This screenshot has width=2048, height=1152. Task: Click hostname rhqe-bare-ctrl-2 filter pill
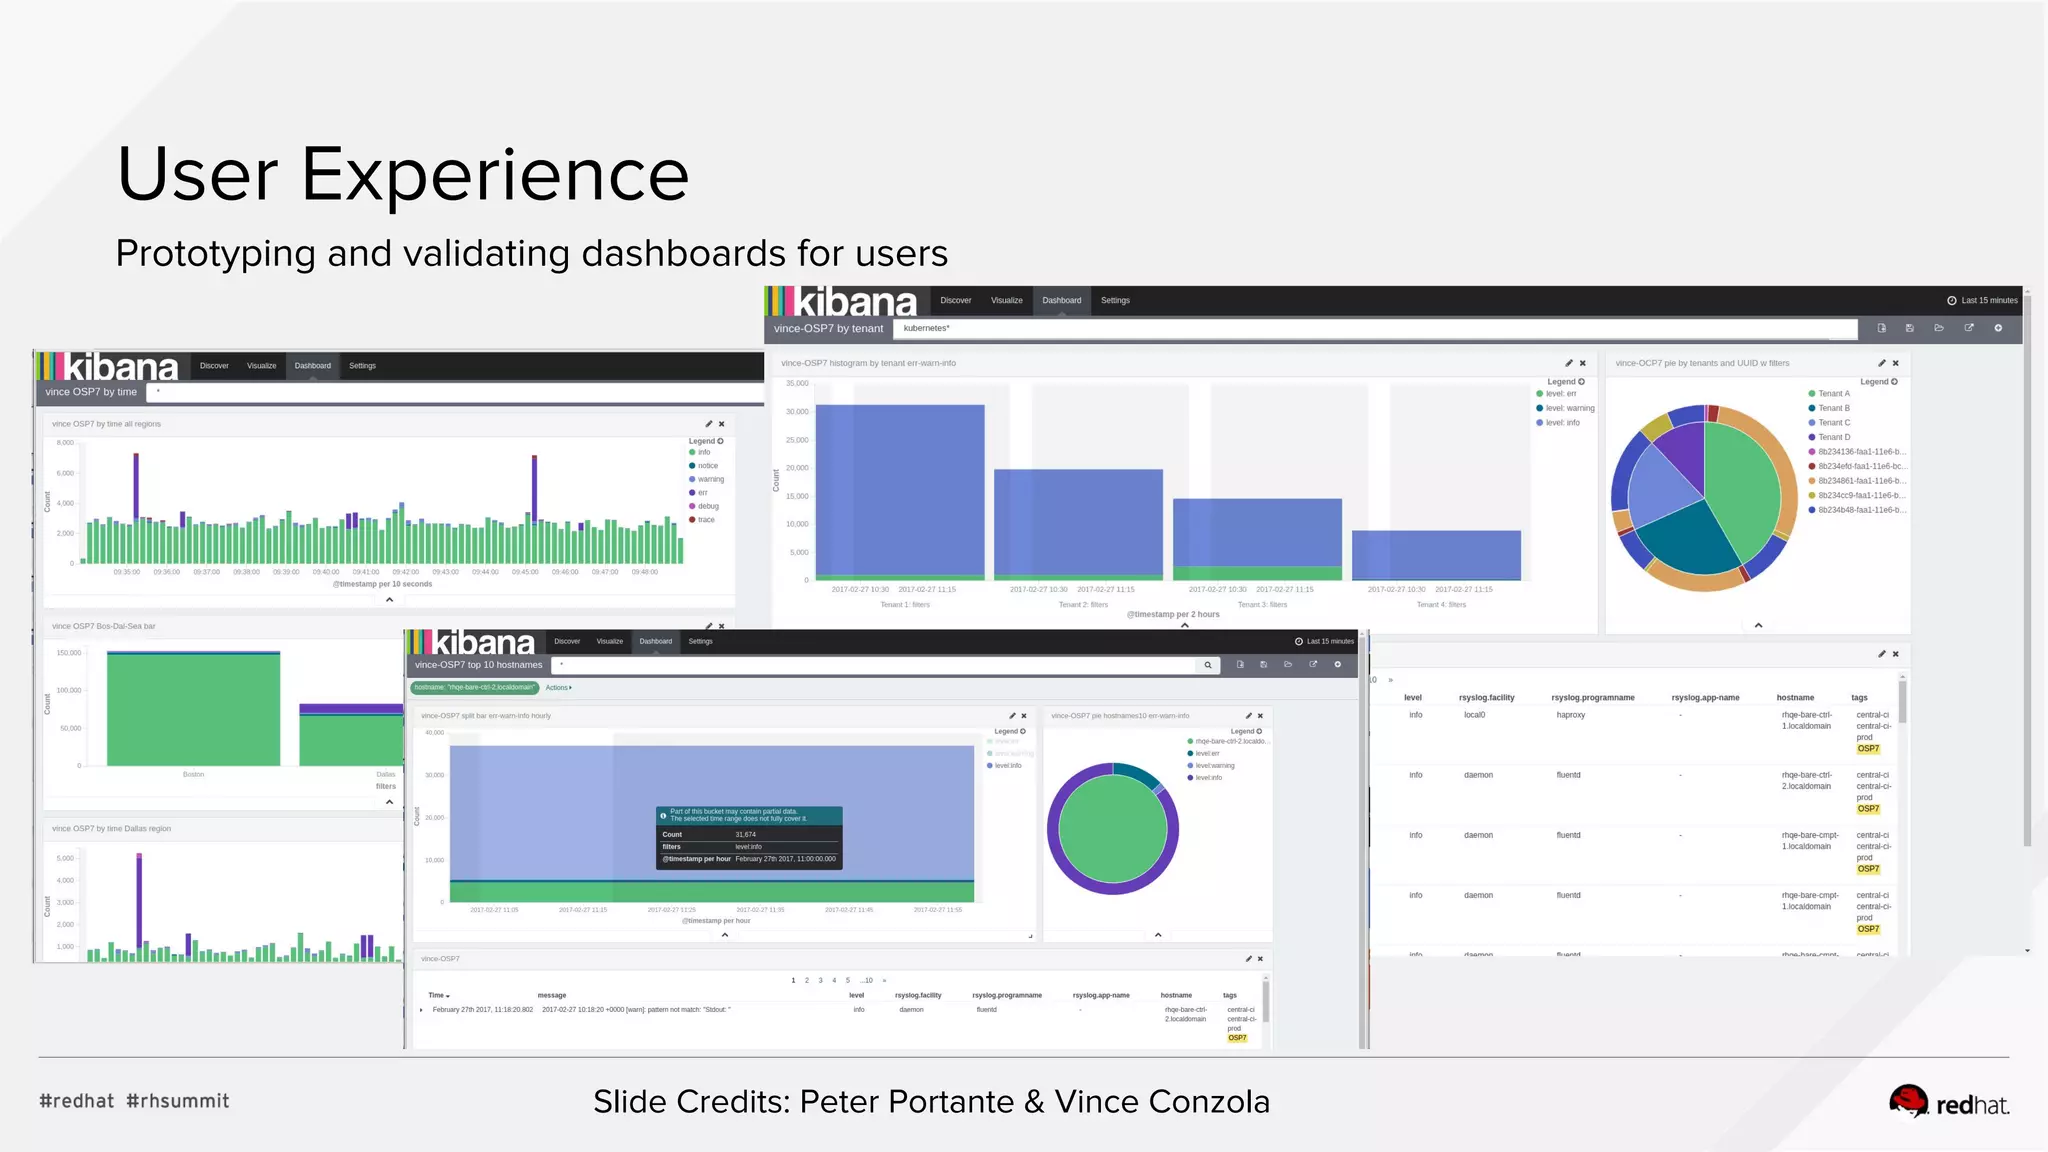475,688
